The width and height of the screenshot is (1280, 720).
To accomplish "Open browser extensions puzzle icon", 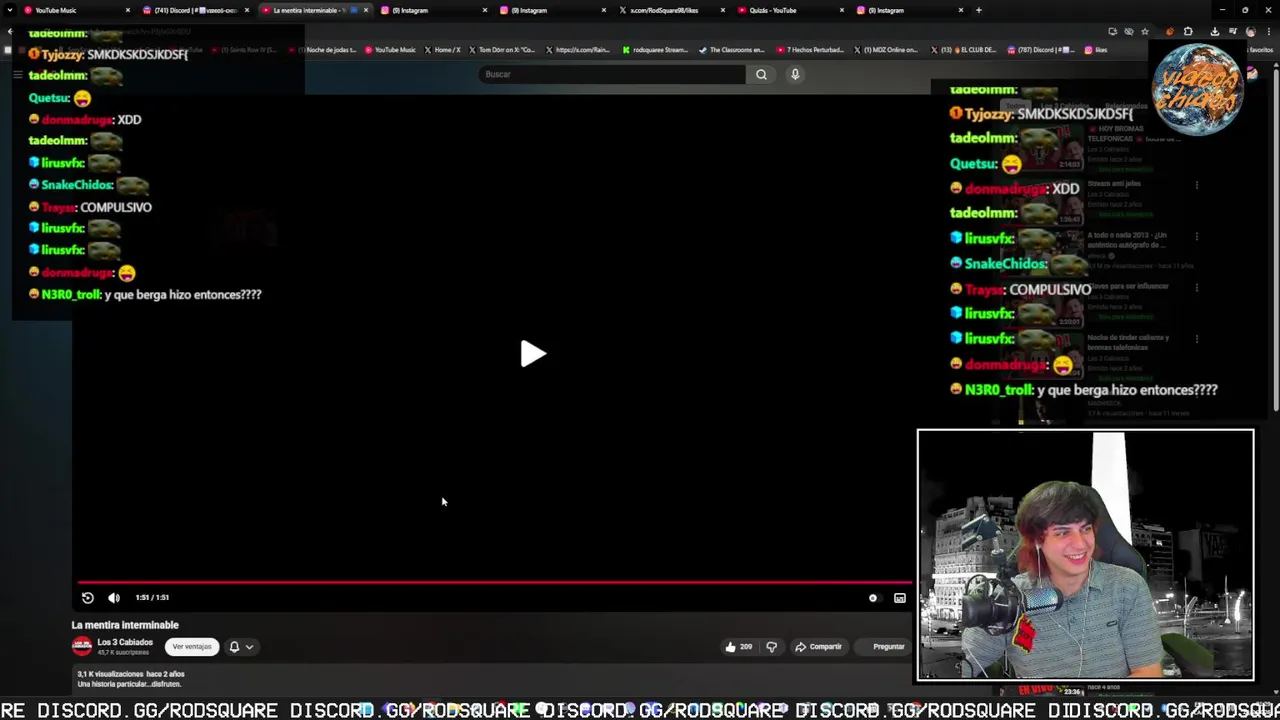I will [x=1188, y=31].
